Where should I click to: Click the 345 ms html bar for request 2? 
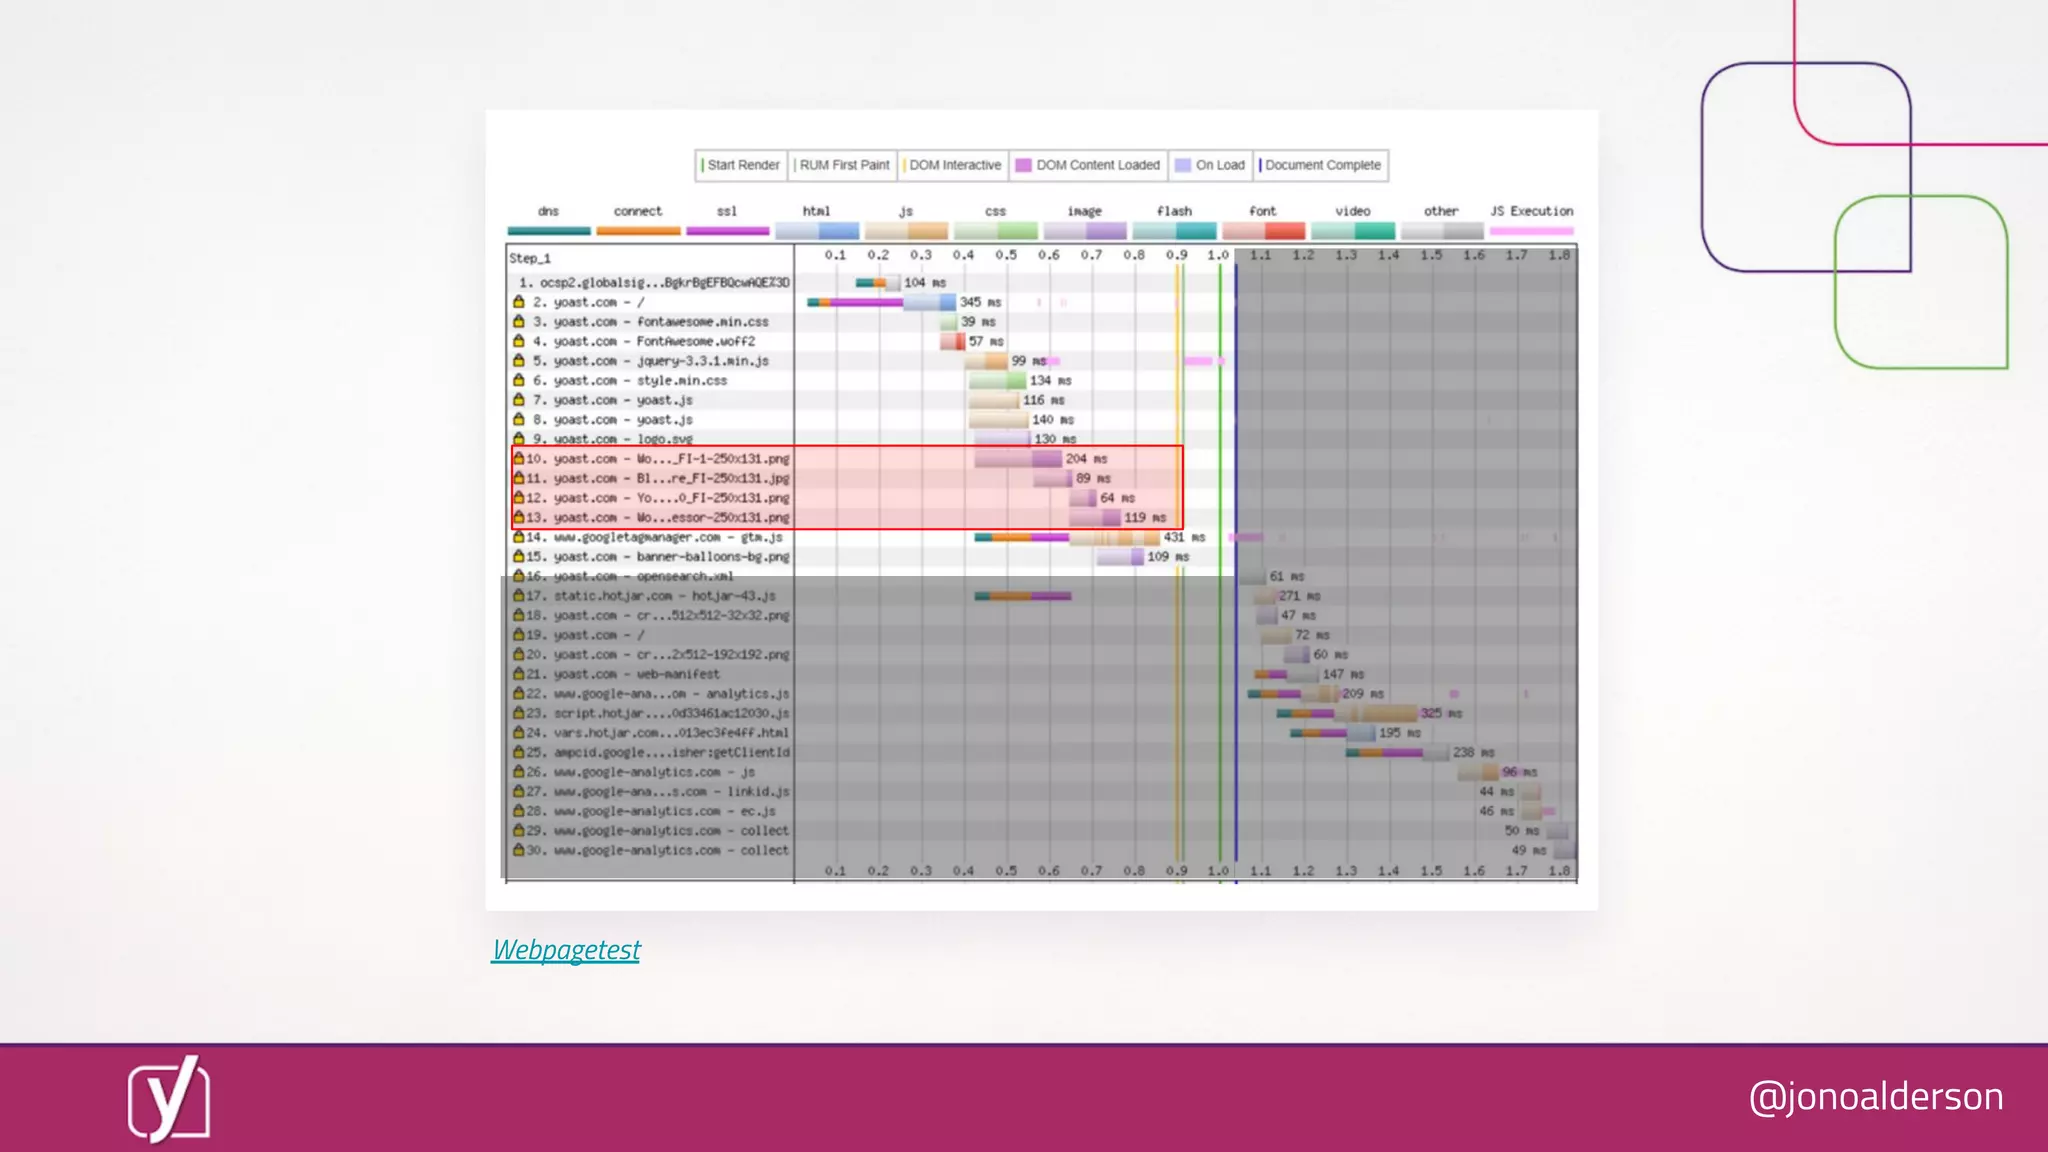coord(930,302)
